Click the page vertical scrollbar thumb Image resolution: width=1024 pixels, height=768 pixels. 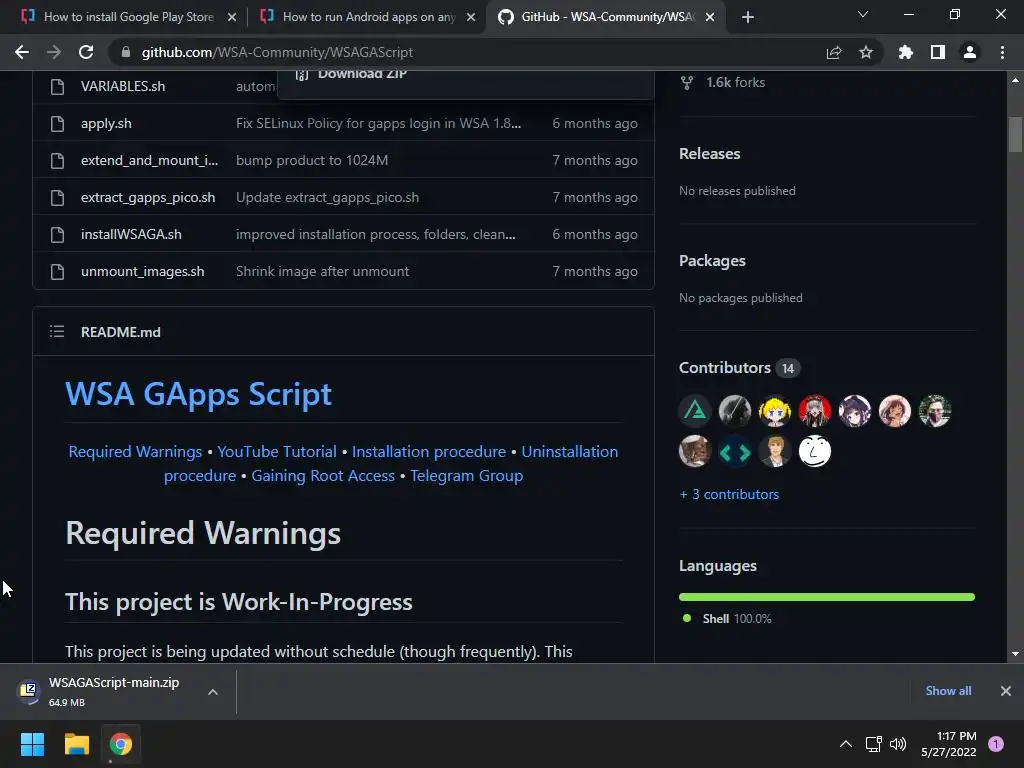[1015, 134]
